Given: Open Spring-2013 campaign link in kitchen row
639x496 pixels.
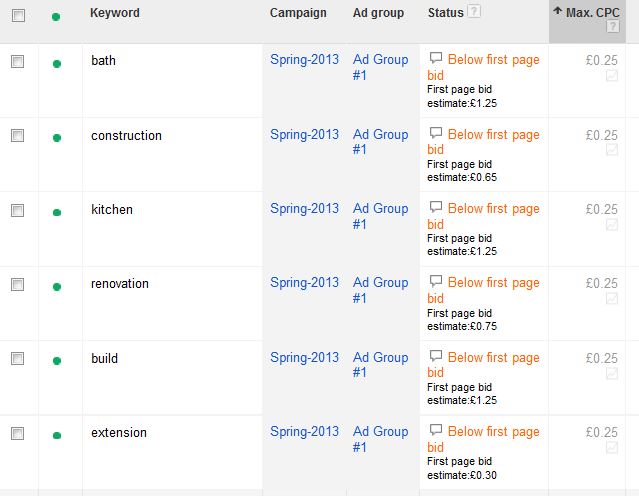Looking at the screenshot, I should tap(304, 208).
